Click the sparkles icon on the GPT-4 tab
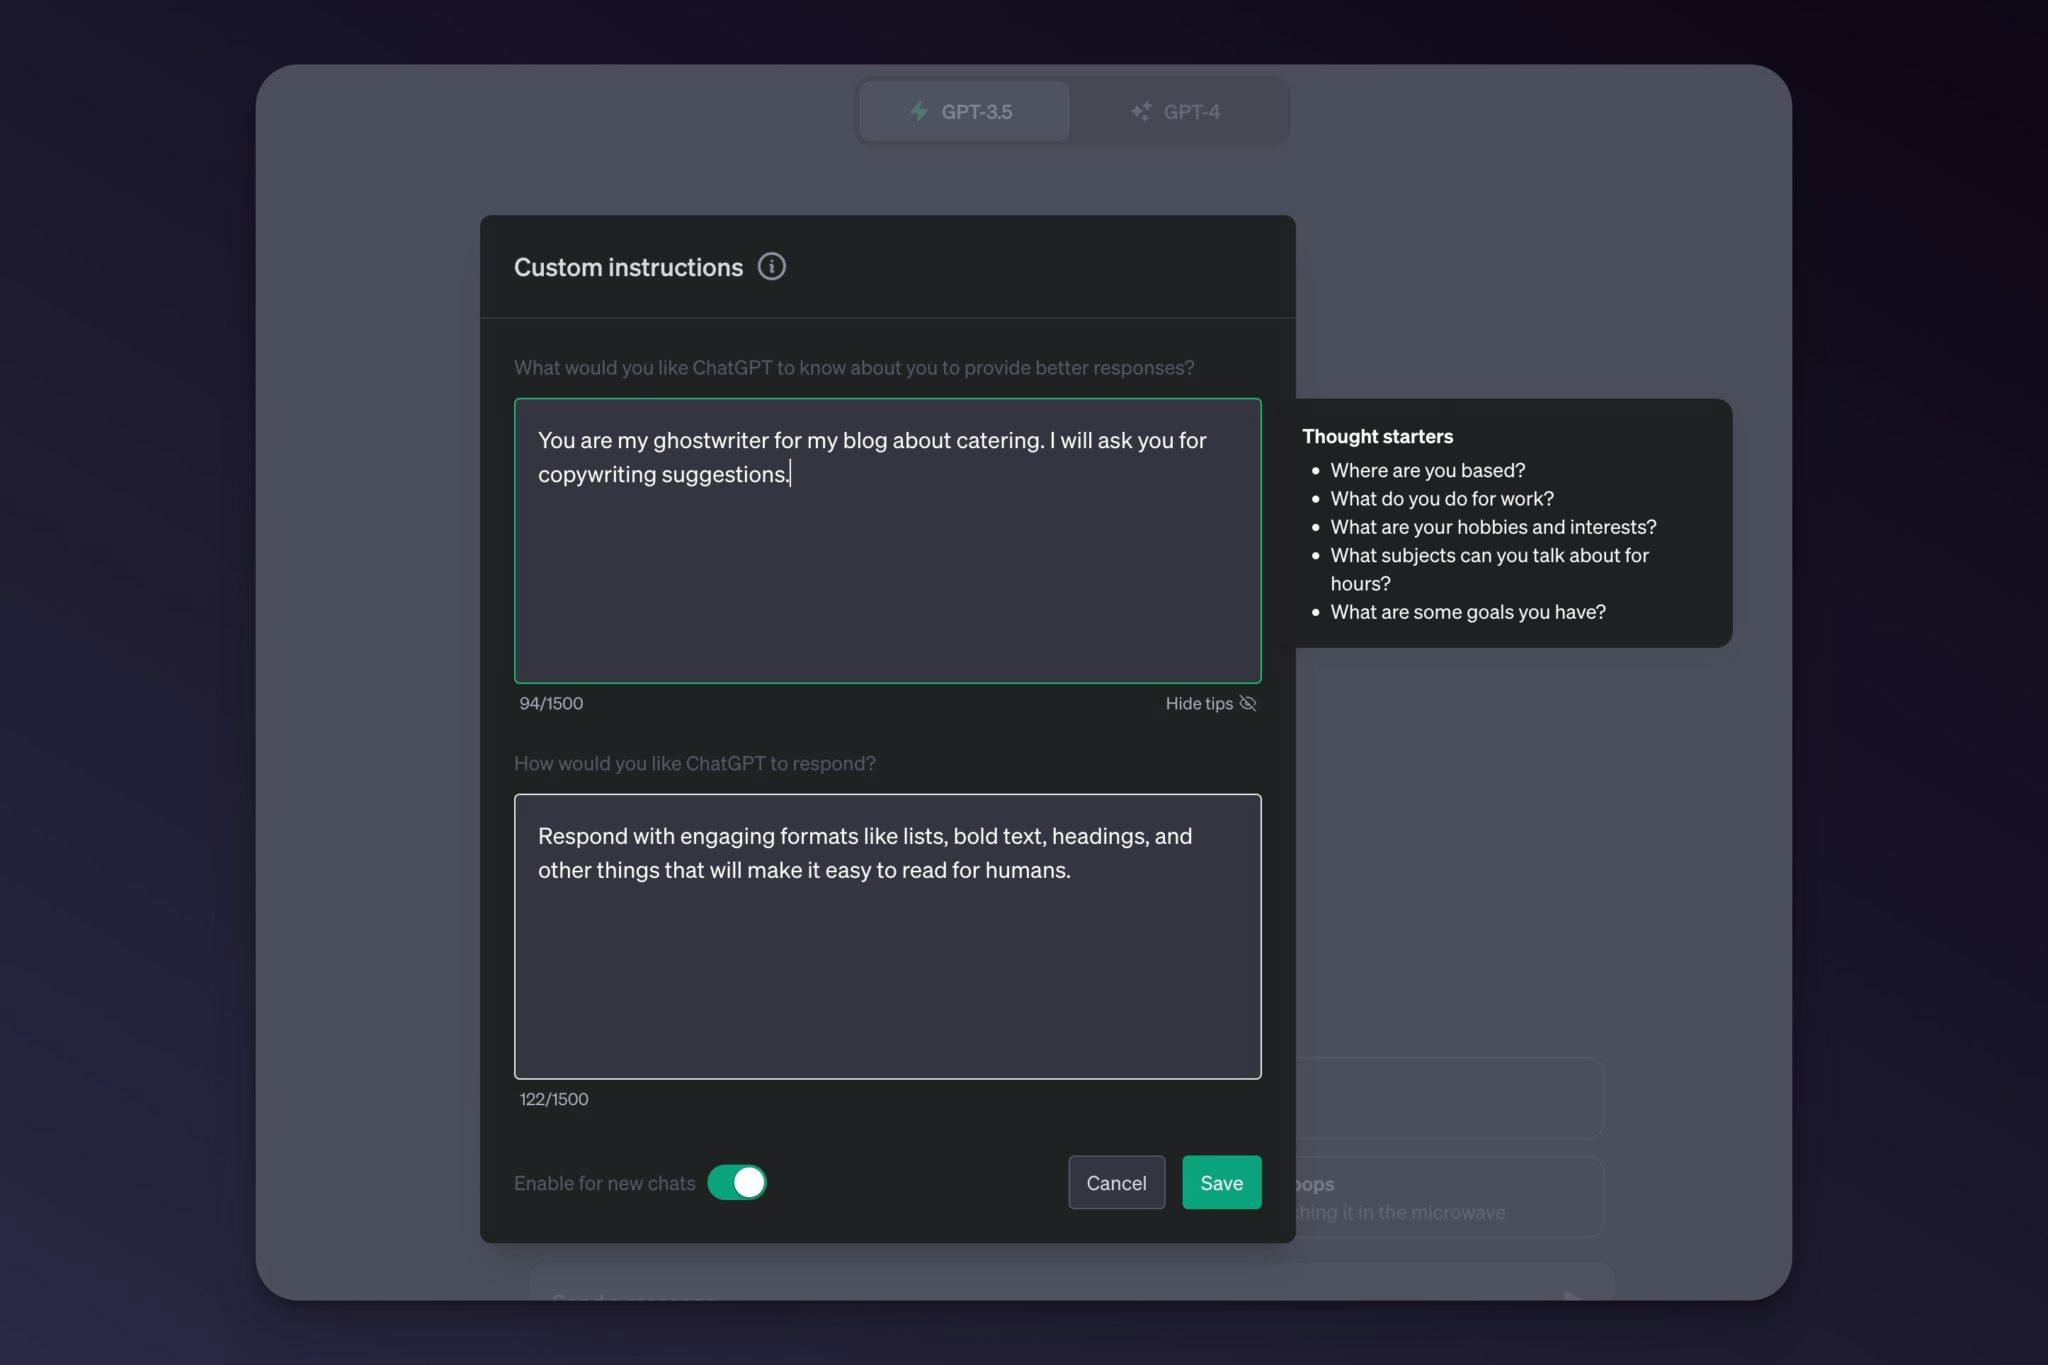The height and width of the screenshot is (1365, 2048). point(1141,111)
